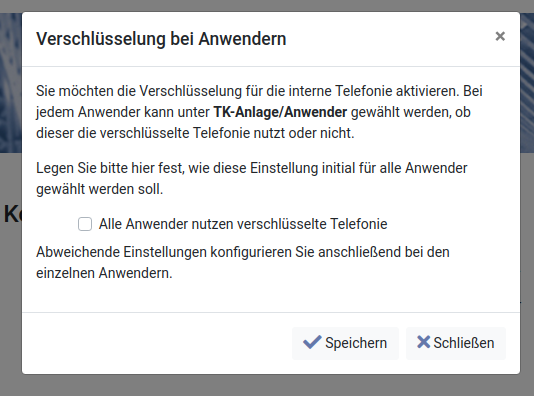This screenshot has height=396, width=534.
Task: Click the blue banner image behind the dialog
Action: [11, 83]
